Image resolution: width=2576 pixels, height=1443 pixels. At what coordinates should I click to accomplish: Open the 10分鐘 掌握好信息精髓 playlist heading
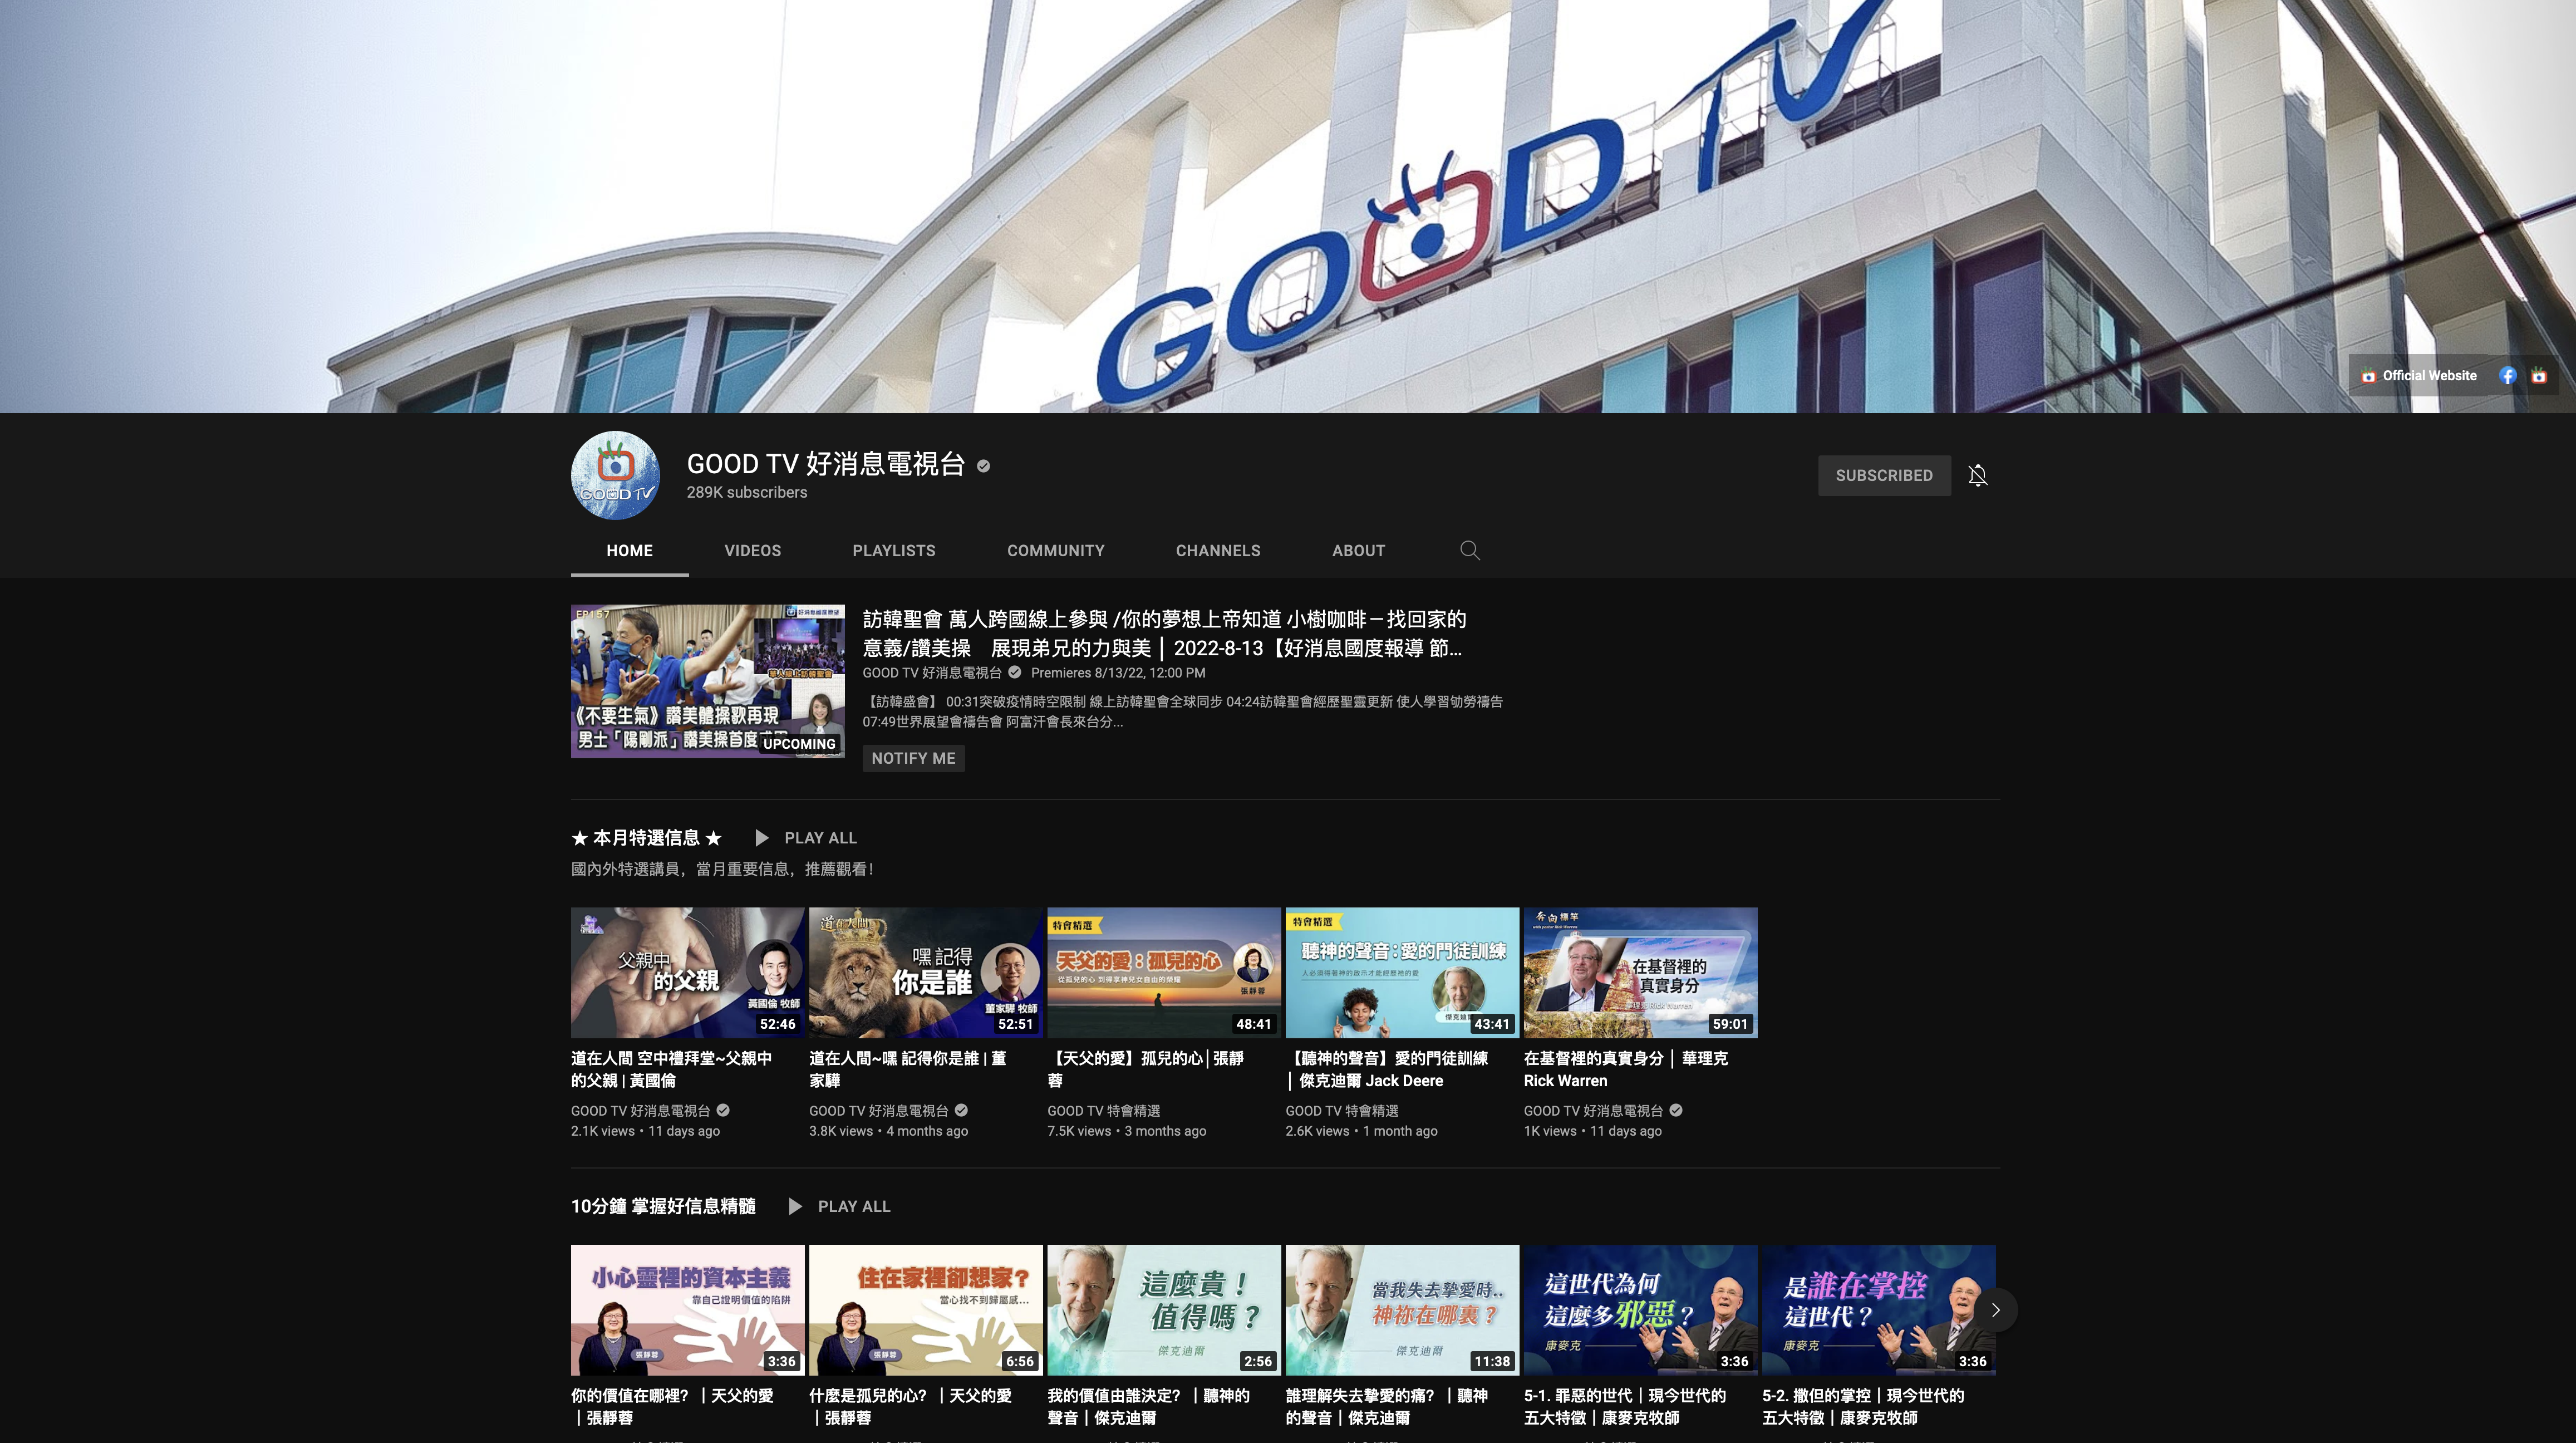pos(663,1207)
